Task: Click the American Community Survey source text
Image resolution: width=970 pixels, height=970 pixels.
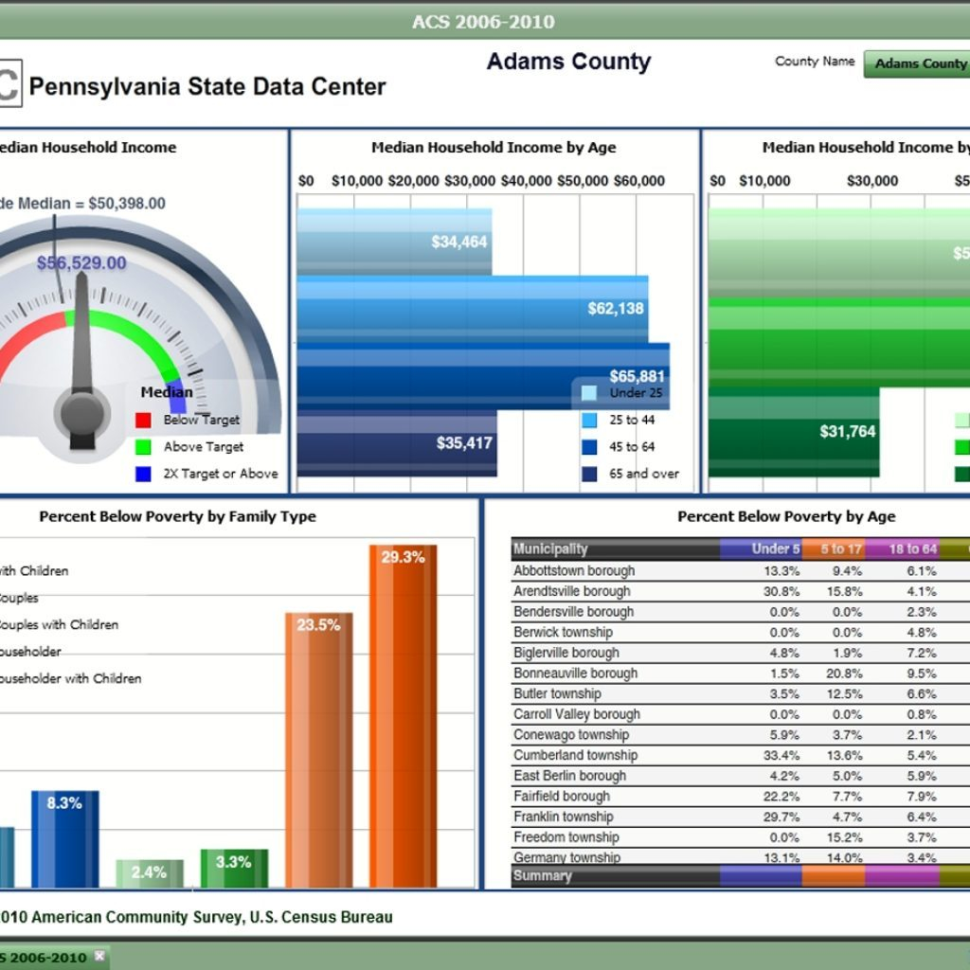Action: (195, 916)
